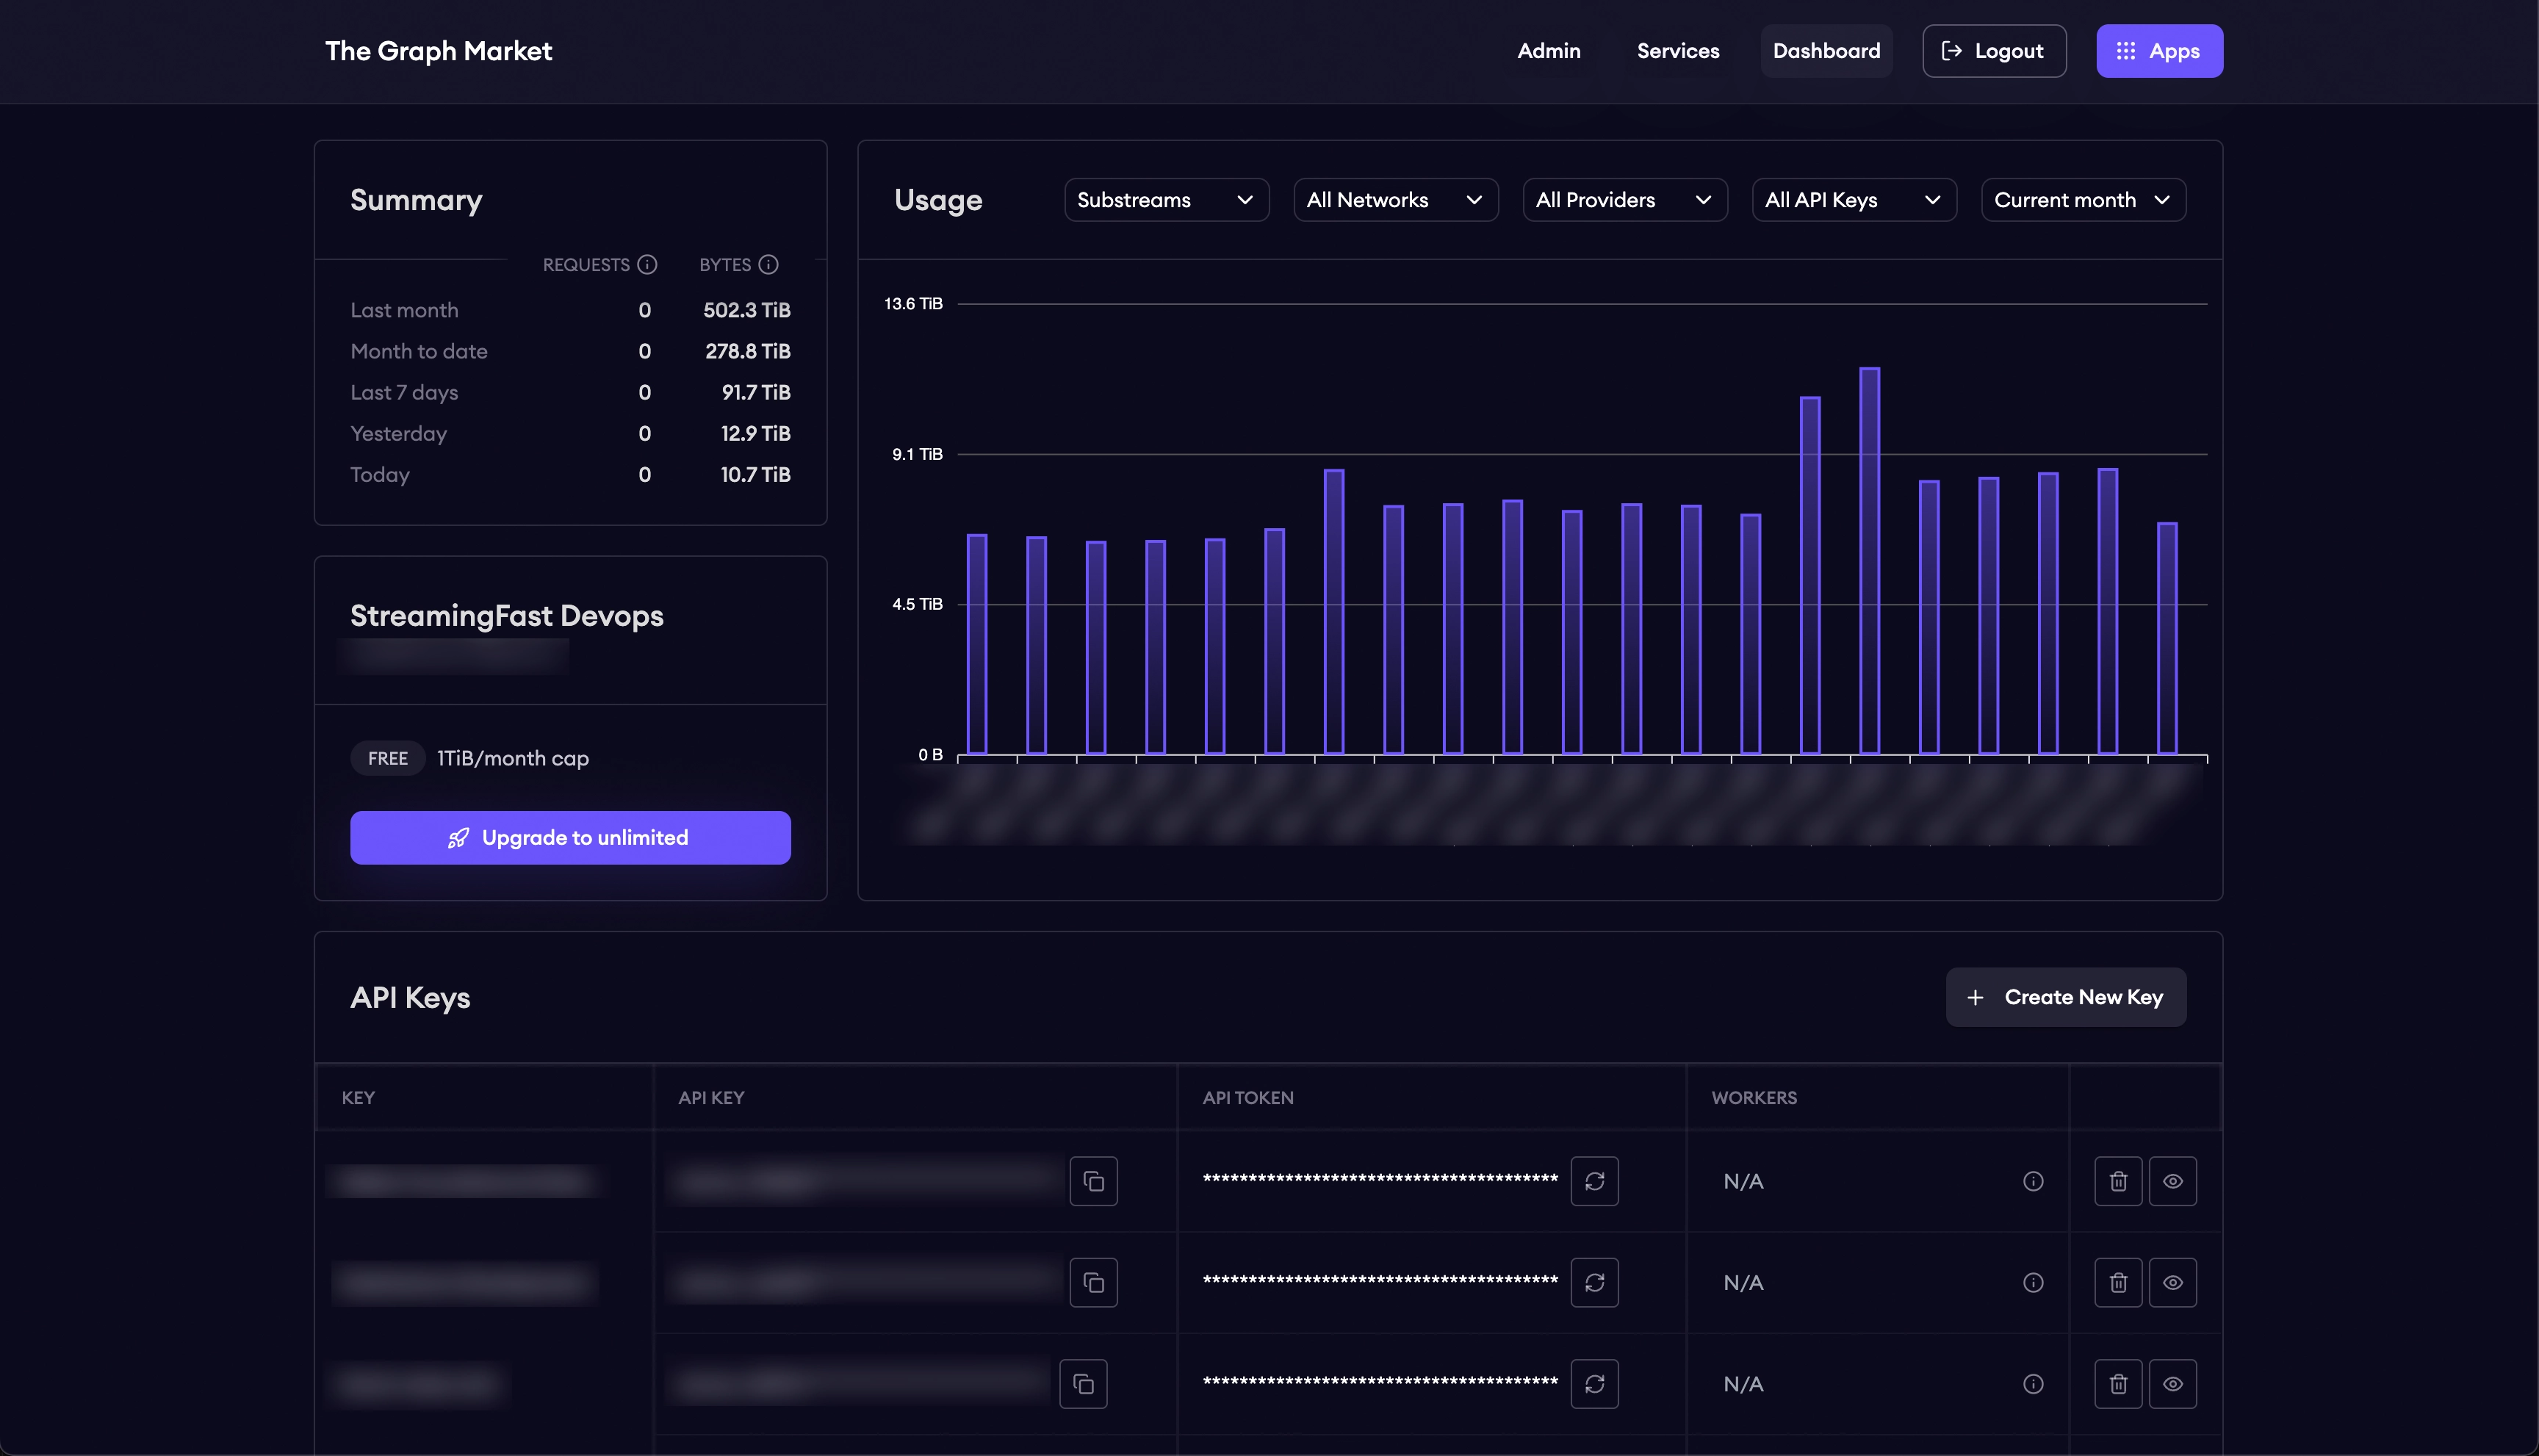Click the WORKERS column header
Viewport: 2539px width, 1456px height.
pos(1754,1098)
